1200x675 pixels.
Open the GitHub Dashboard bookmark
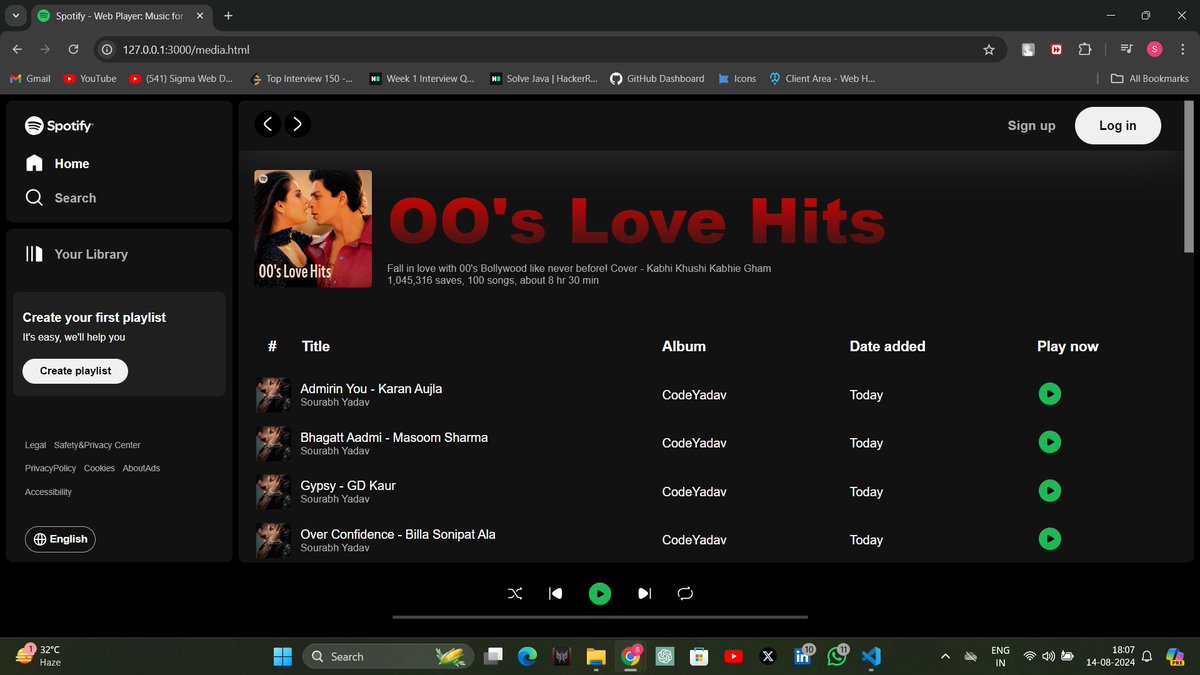(x=657, y=78)
